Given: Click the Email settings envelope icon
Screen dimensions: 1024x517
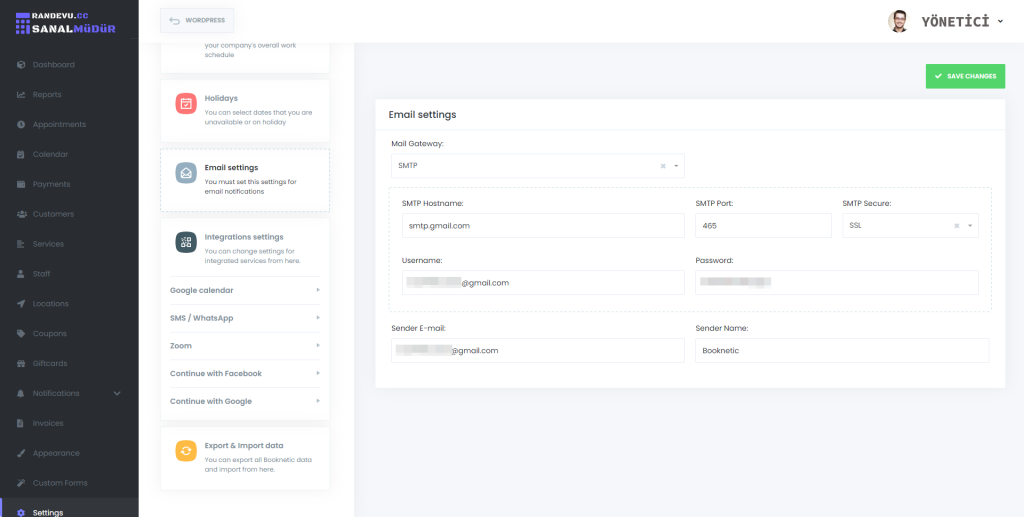Looking at the screenshot, I should point(186,173).
